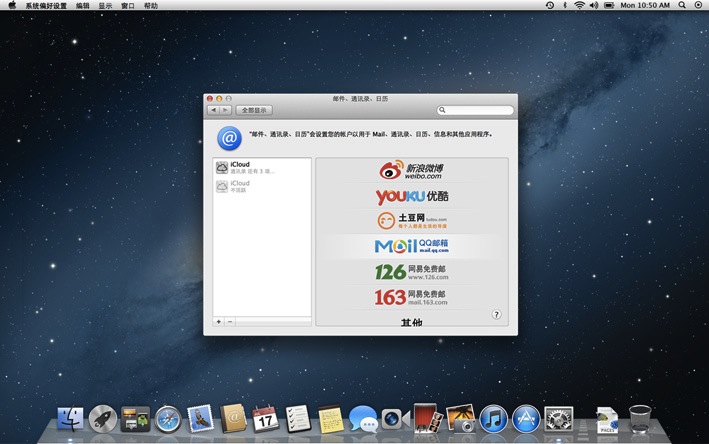Open Calendar icon showing 17
Screen dimensions: 709x444
pos(265,419)
